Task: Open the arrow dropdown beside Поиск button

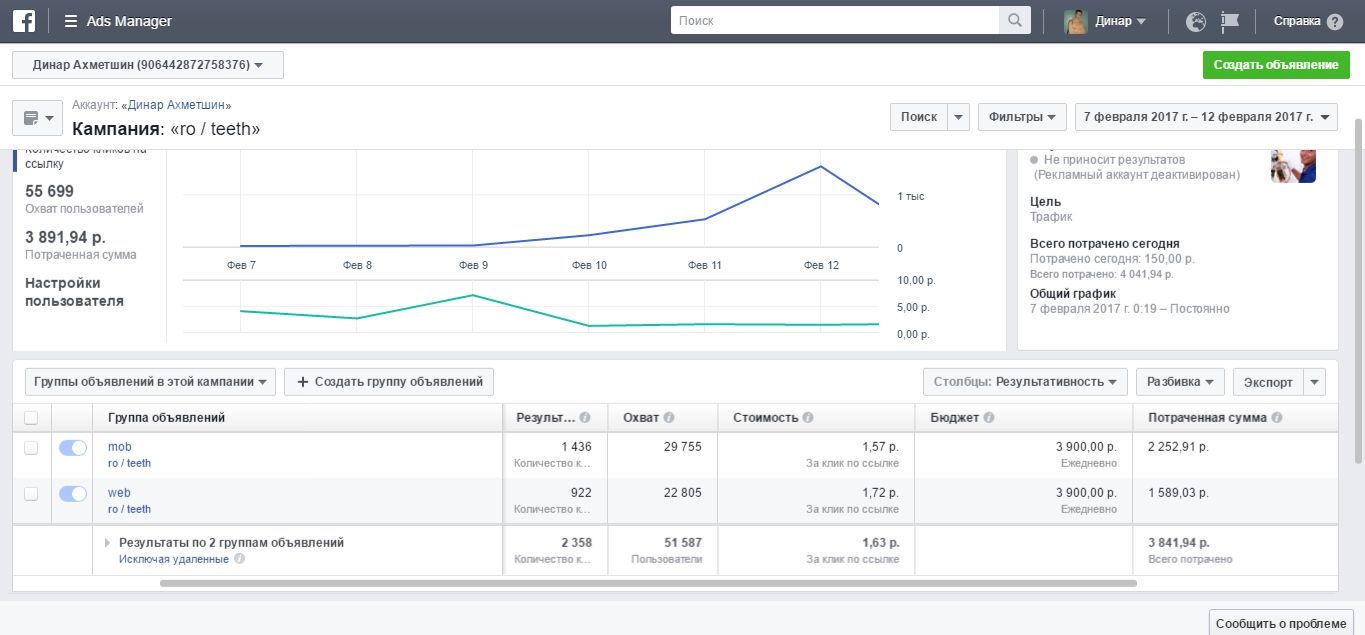Action: [959, 117]
